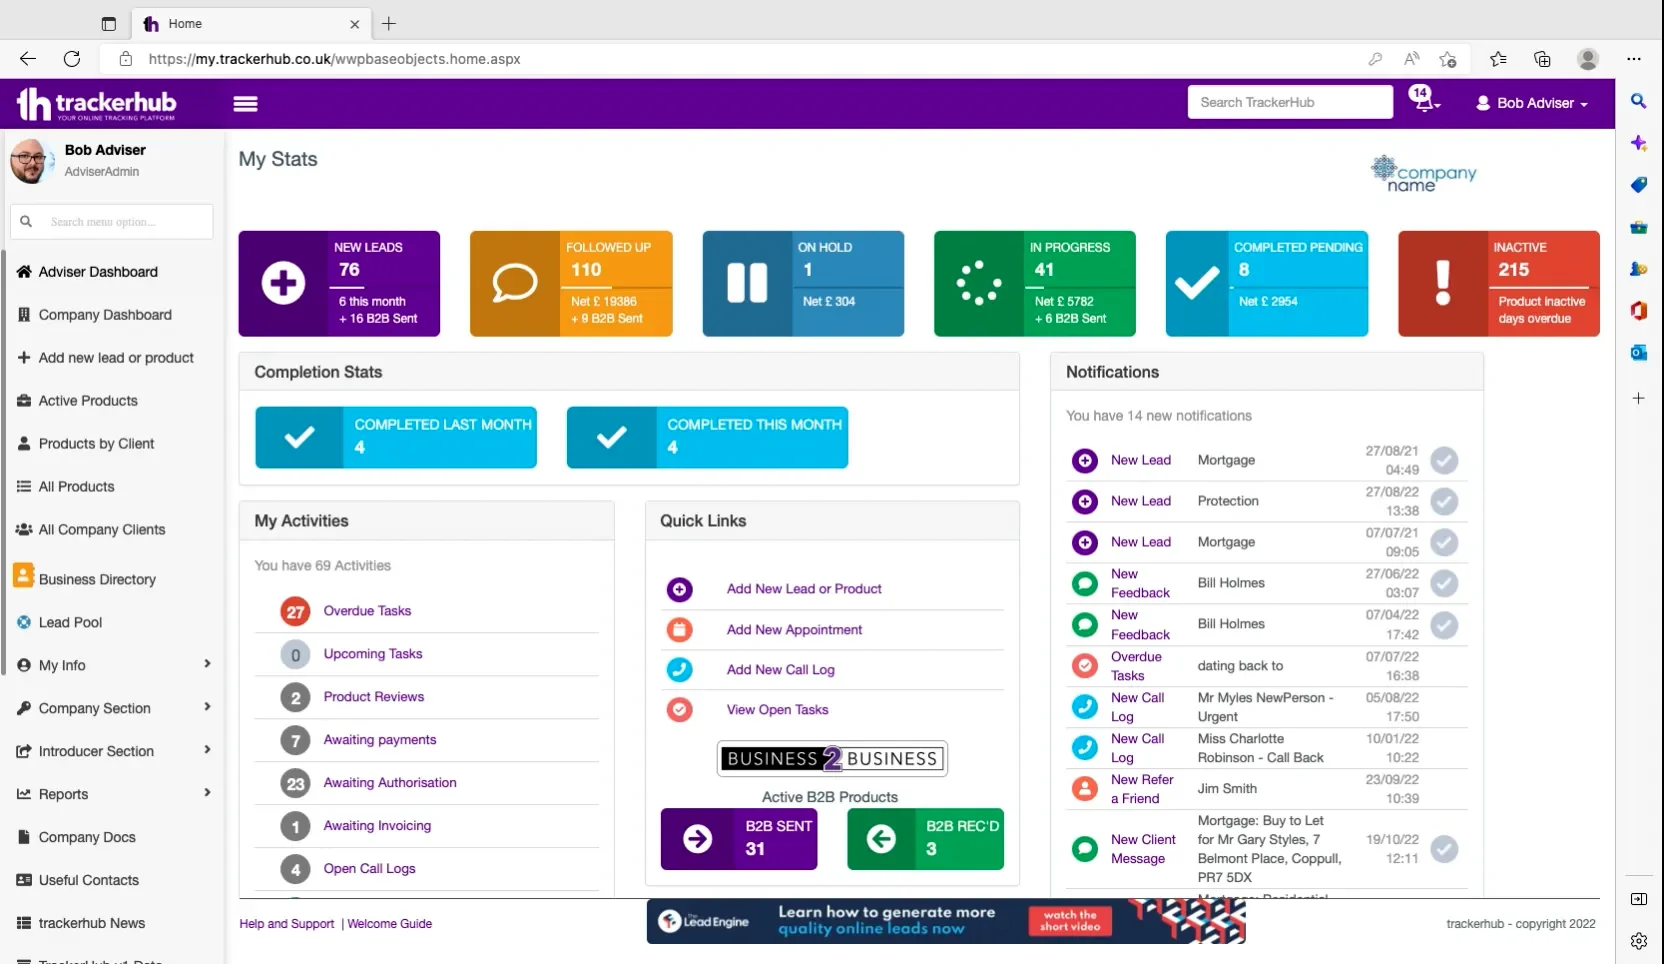Mark 07/07/21 Mortgage notification as read
This screenshot has width=1664, height=964.
click(x=1444, y=542)
